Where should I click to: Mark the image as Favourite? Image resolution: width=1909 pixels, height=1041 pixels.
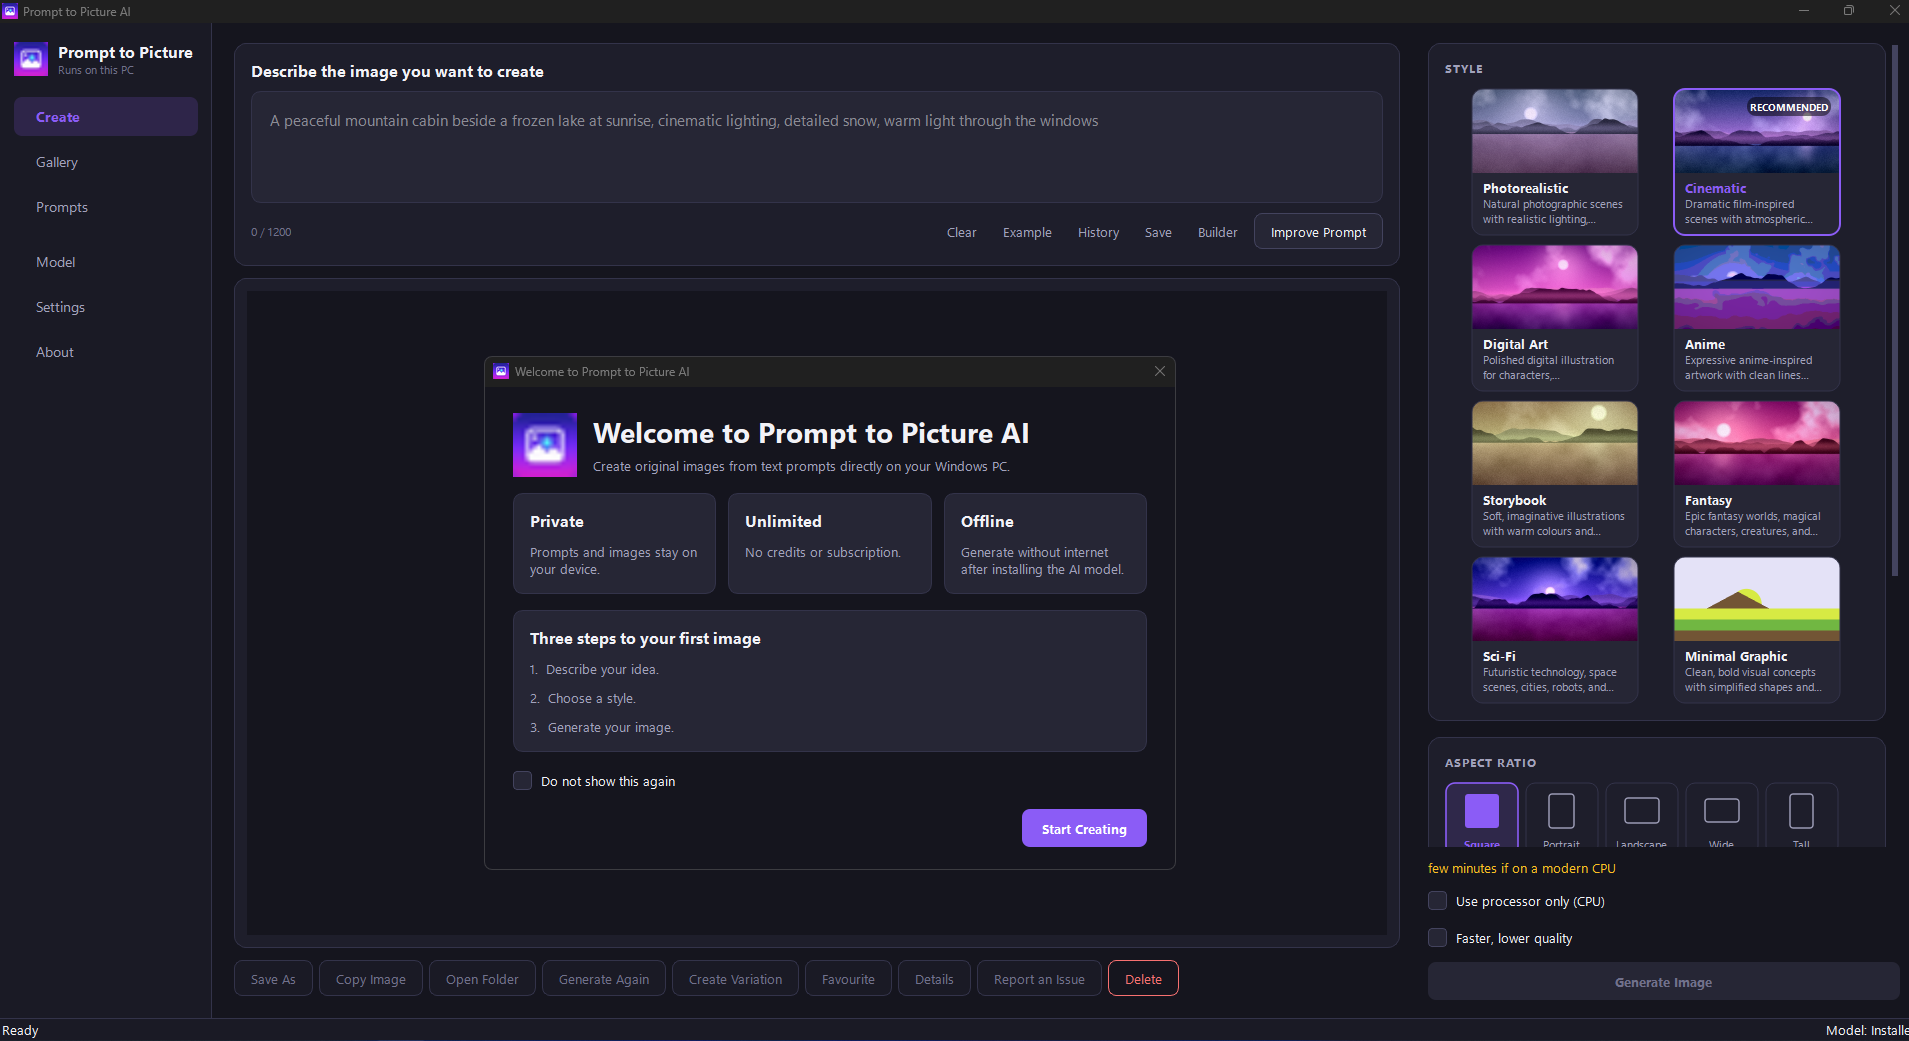[x=848, y=979]
